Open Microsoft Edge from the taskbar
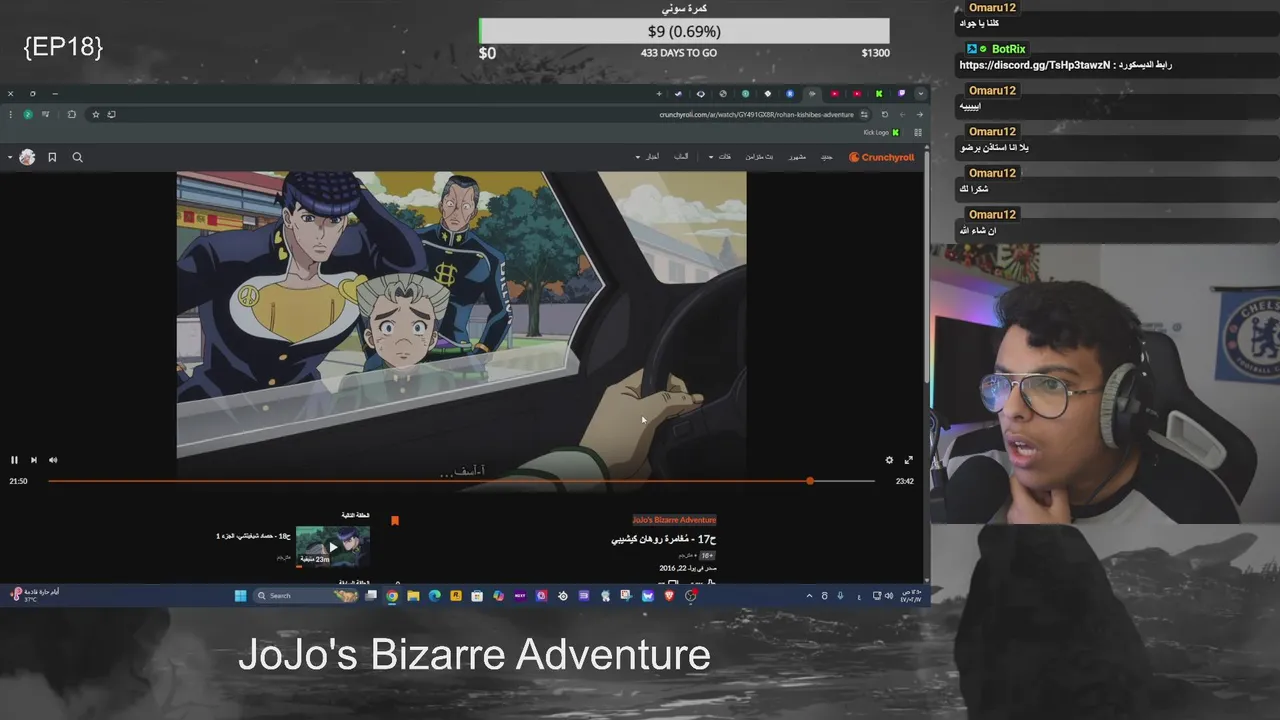 click(x=435, y=595)
